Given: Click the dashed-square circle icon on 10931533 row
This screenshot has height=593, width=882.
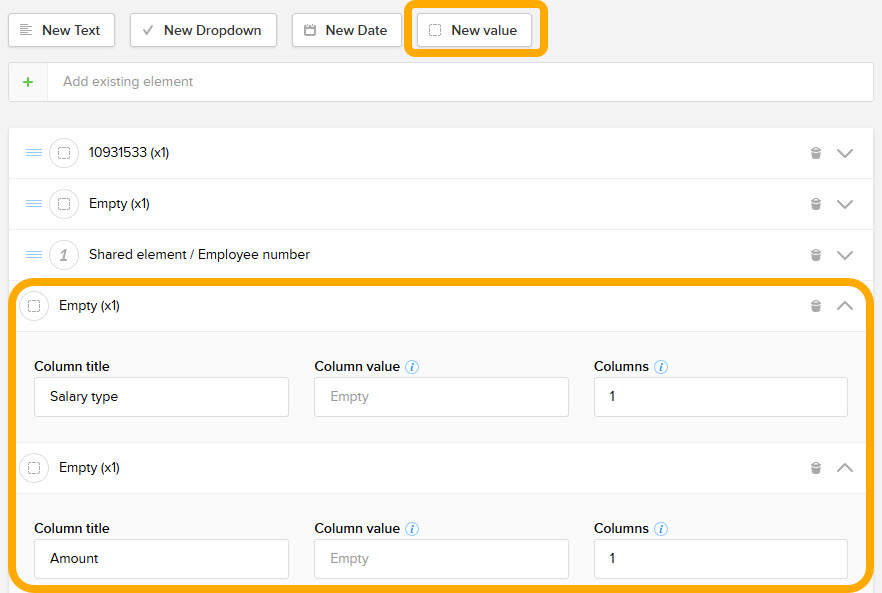Looking at the screenshot, I should pyautogui.click(x=64, y=153).
